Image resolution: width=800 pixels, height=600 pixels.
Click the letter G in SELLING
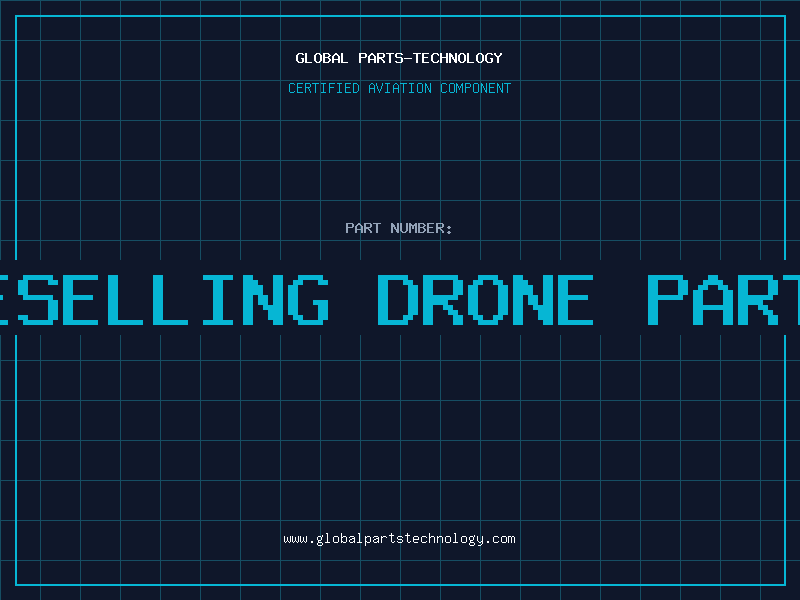309,299
